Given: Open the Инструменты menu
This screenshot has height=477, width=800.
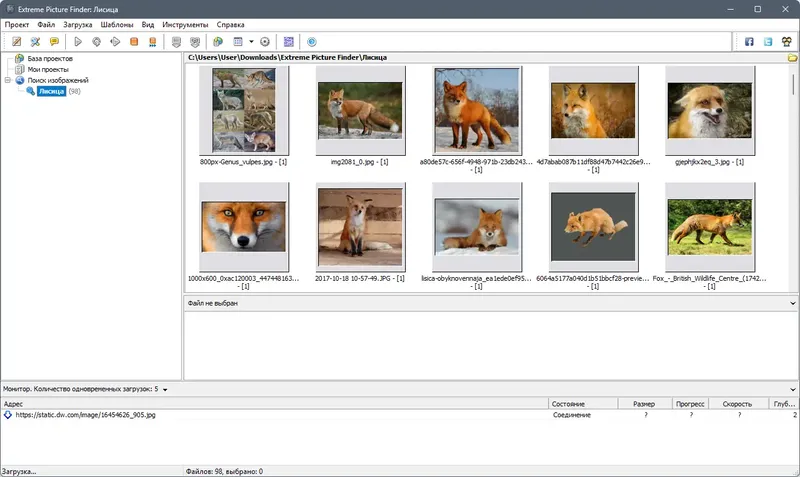Looking at the screenshot, I should (185, 24).
